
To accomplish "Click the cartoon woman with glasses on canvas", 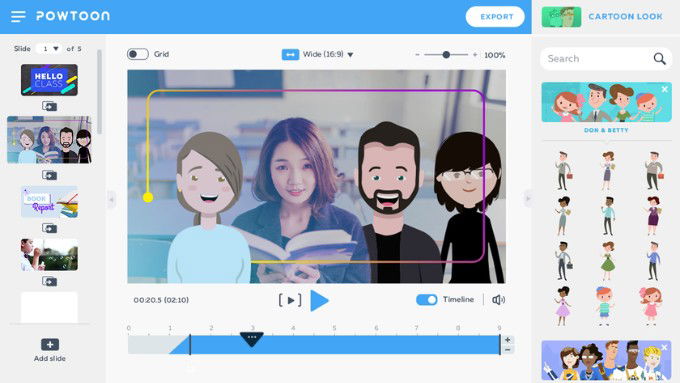I will (x=469, y=208).
